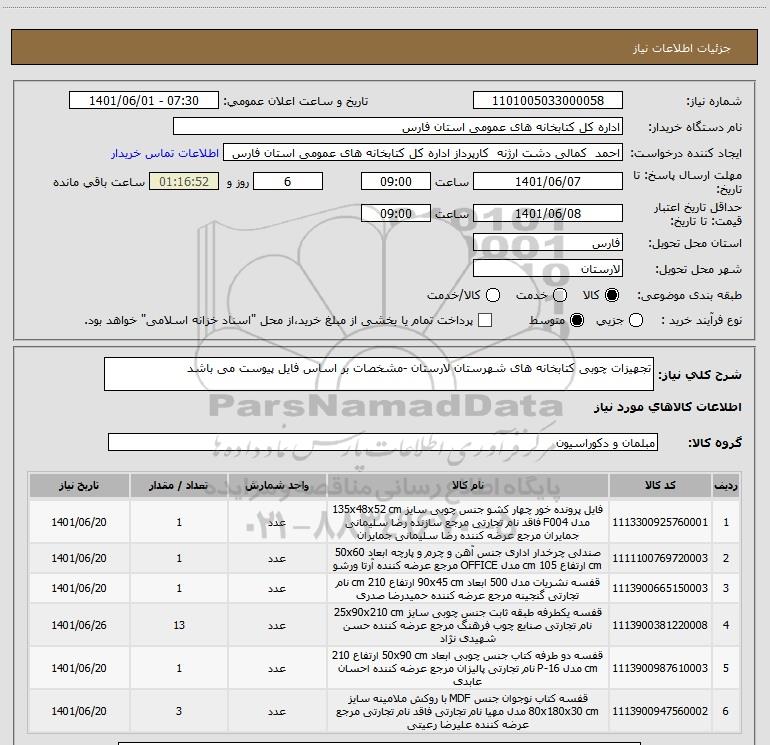Click the goods group field مبلمان و دکوراسیون
The image size is (770, 745).
pos(383,442)
